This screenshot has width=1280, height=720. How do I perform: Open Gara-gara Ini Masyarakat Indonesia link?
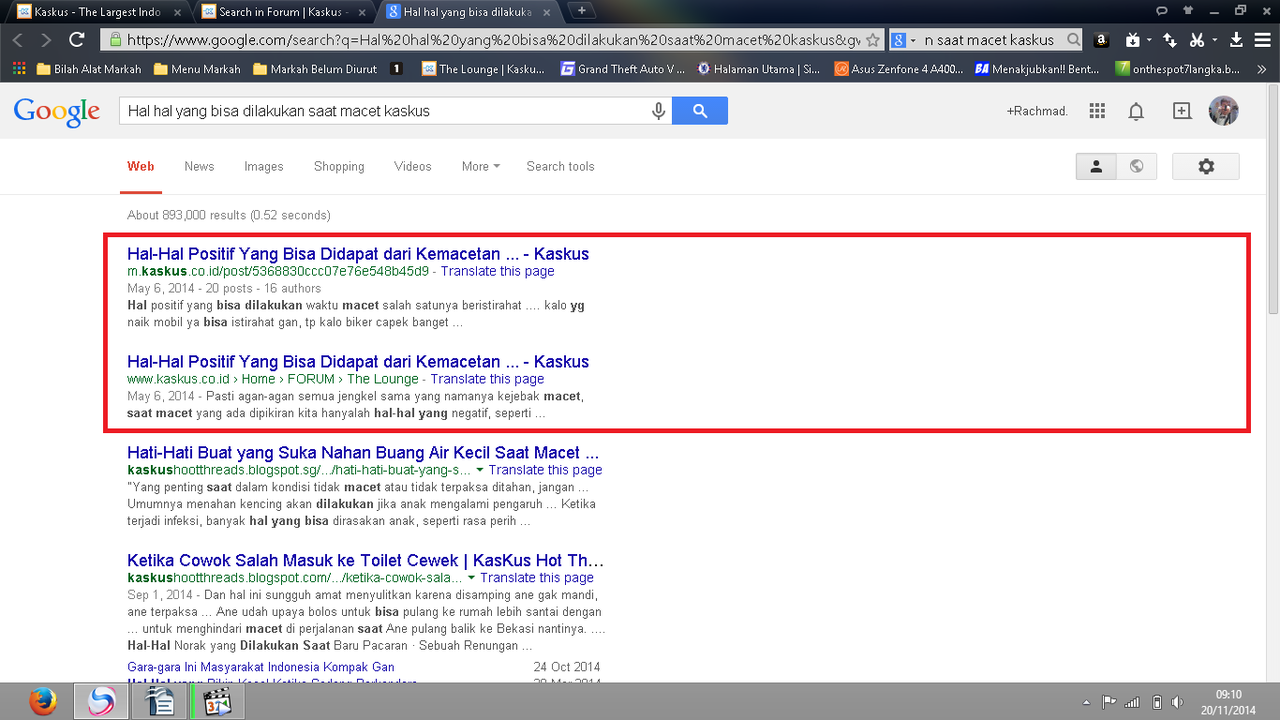pos(261,667)
